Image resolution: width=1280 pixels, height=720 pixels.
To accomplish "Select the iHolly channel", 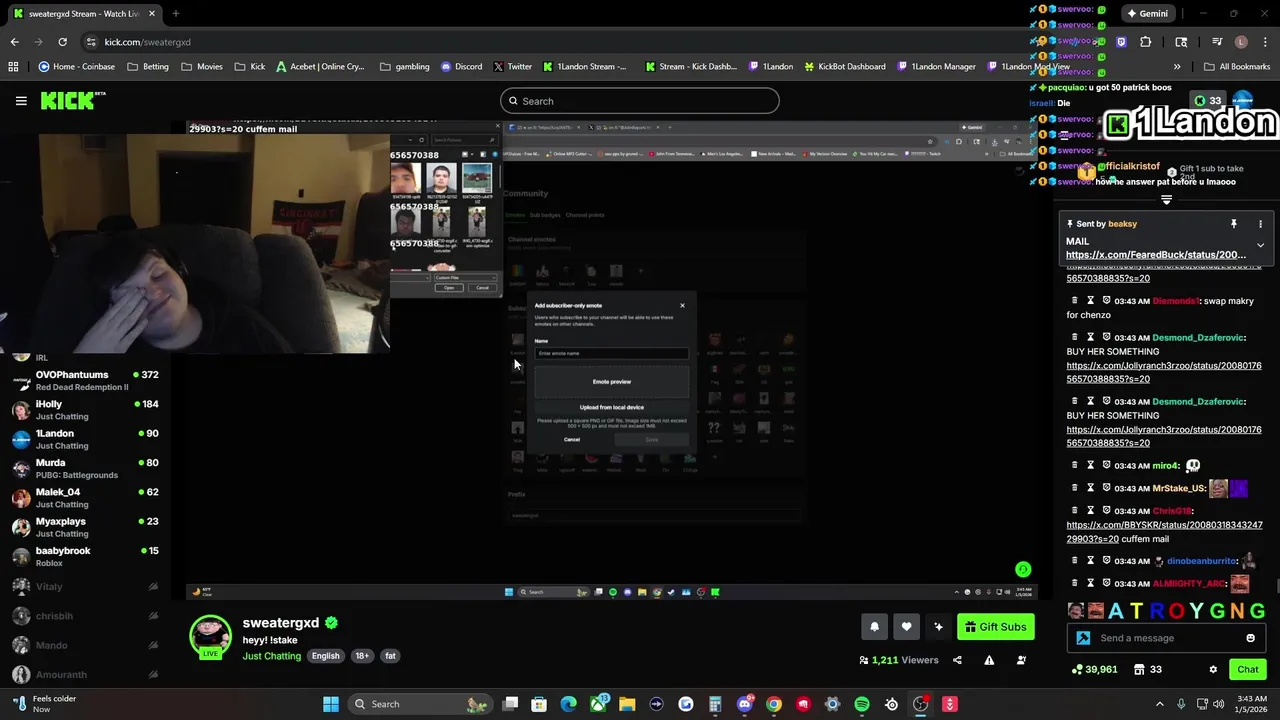I will [x=85, y=410].
